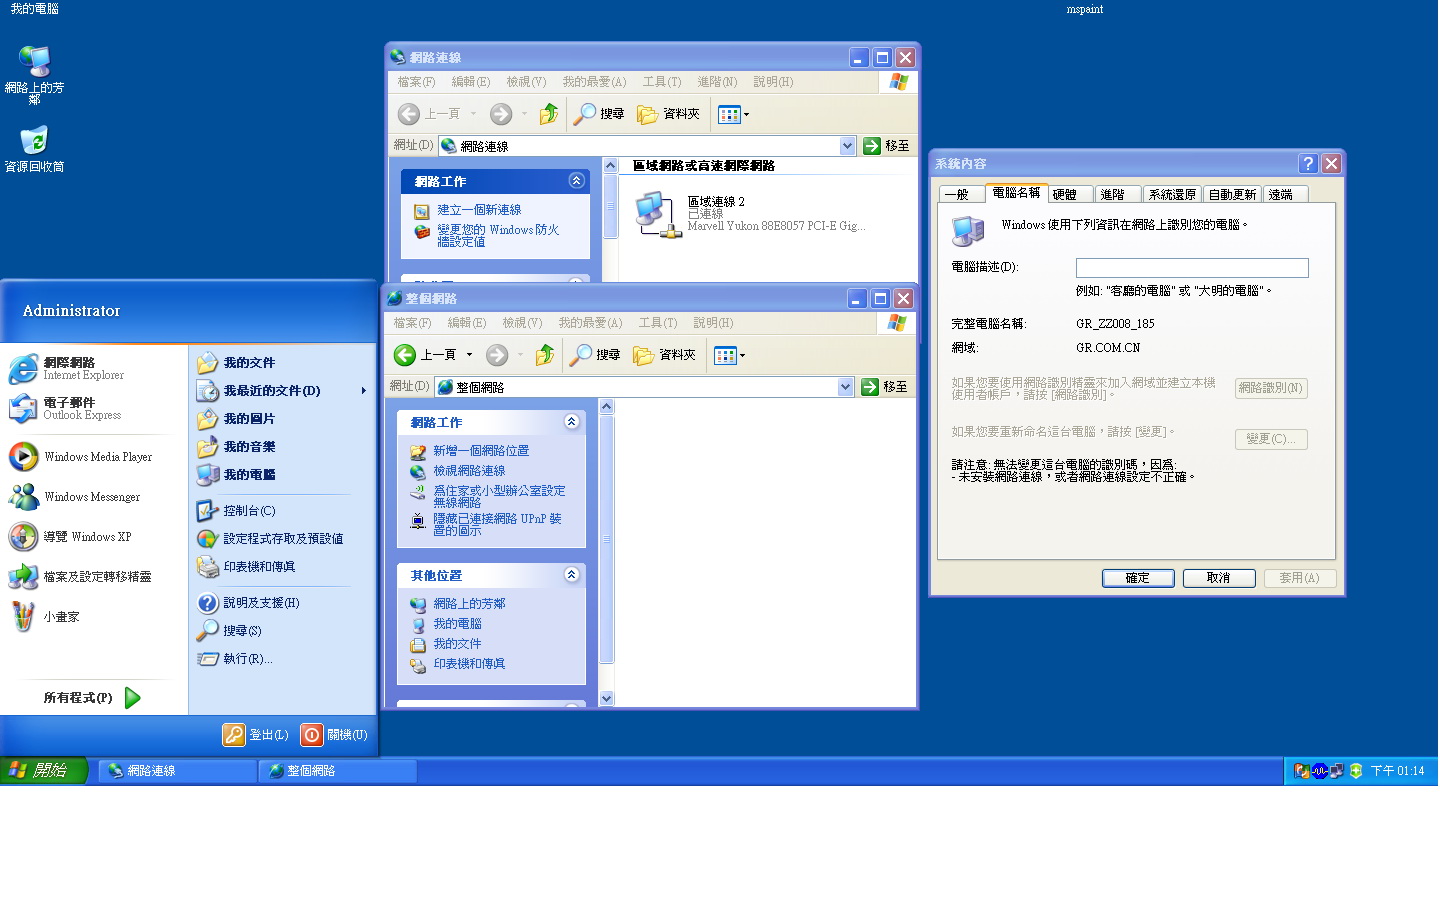Click the 搜尋 toolbar icon in 網路連線
1440x900 pixels.
coord(597,114)
